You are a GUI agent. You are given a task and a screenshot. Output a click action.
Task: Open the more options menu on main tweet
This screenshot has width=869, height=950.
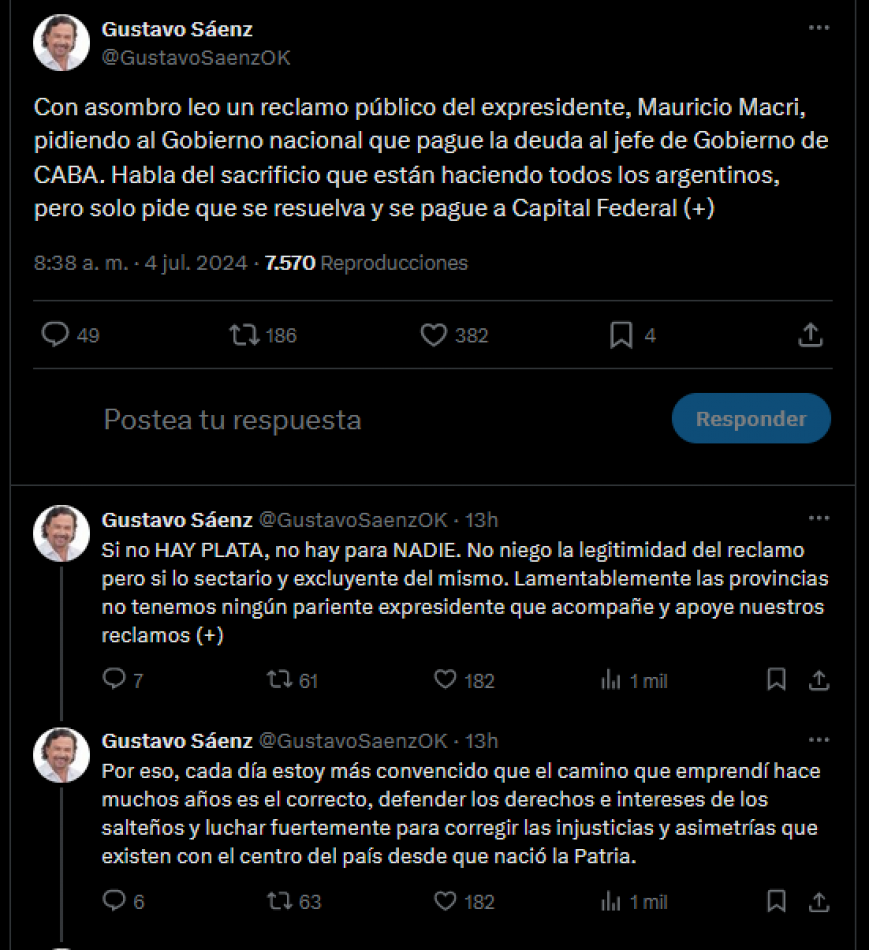819,27
